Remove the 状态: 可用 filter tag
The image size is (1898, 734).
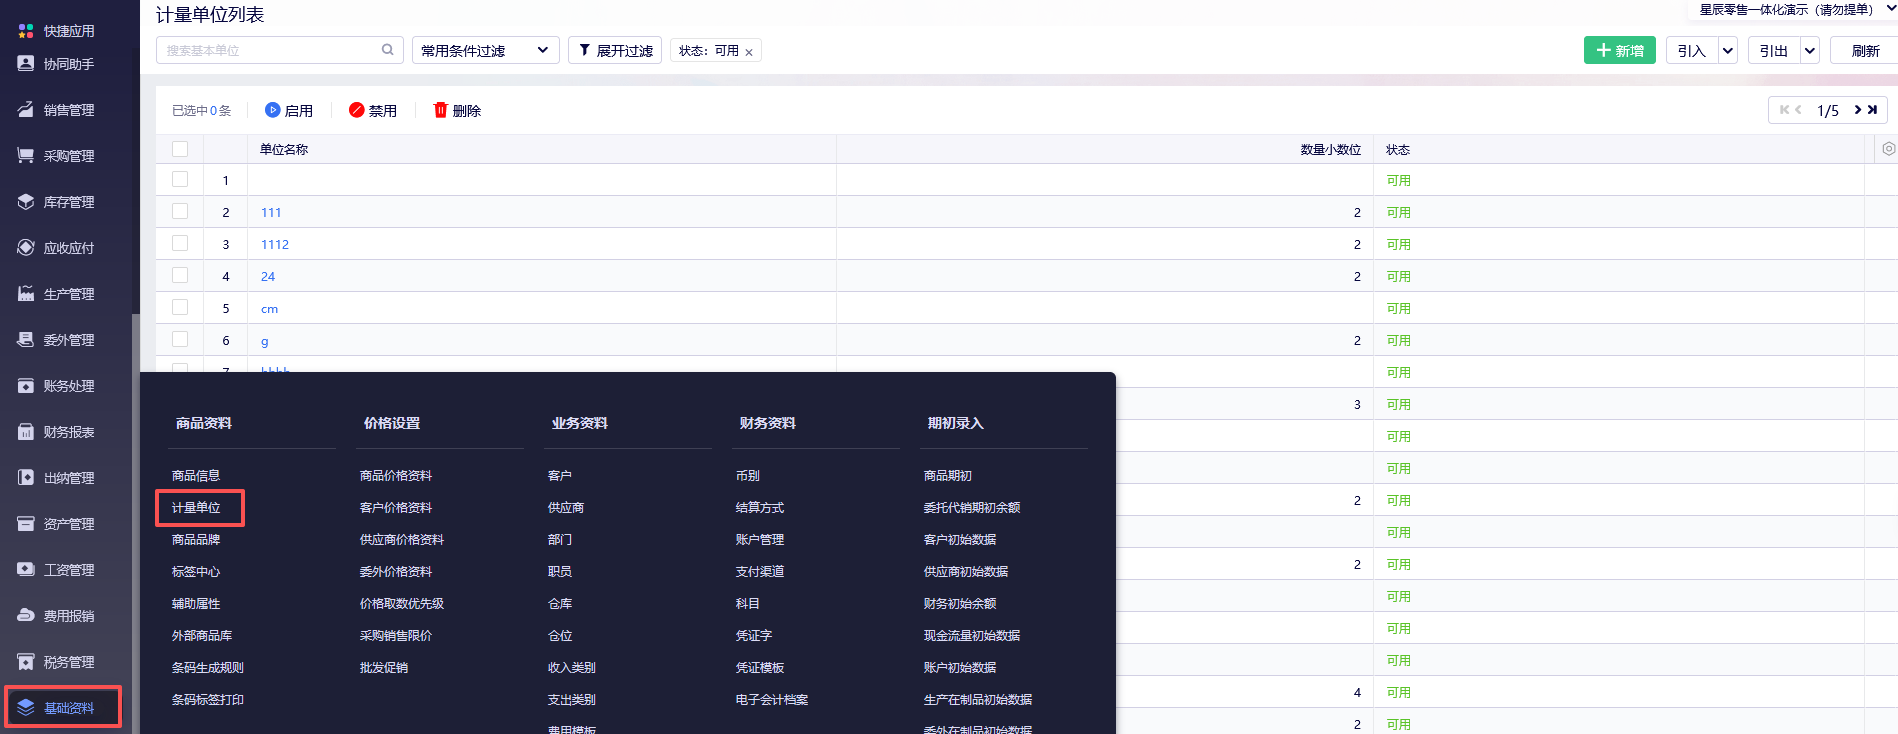[749, 52]
